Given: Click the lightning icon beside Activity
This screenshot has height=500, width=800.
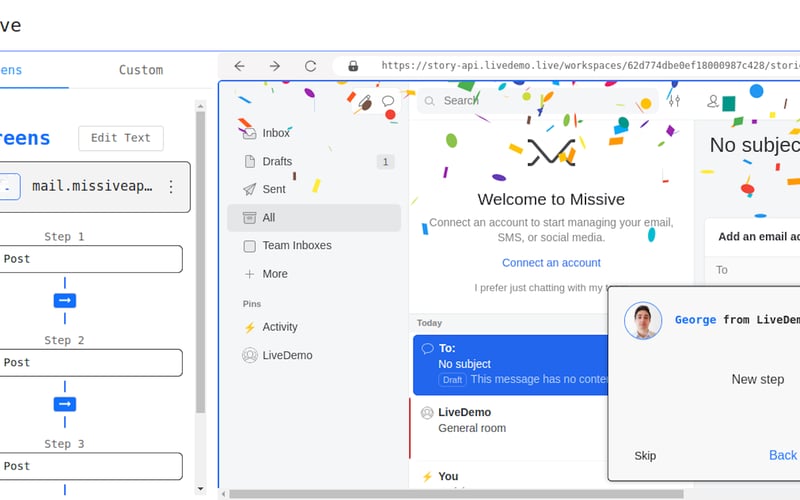Looking at the screenshot, I should [x=249, y=327].
